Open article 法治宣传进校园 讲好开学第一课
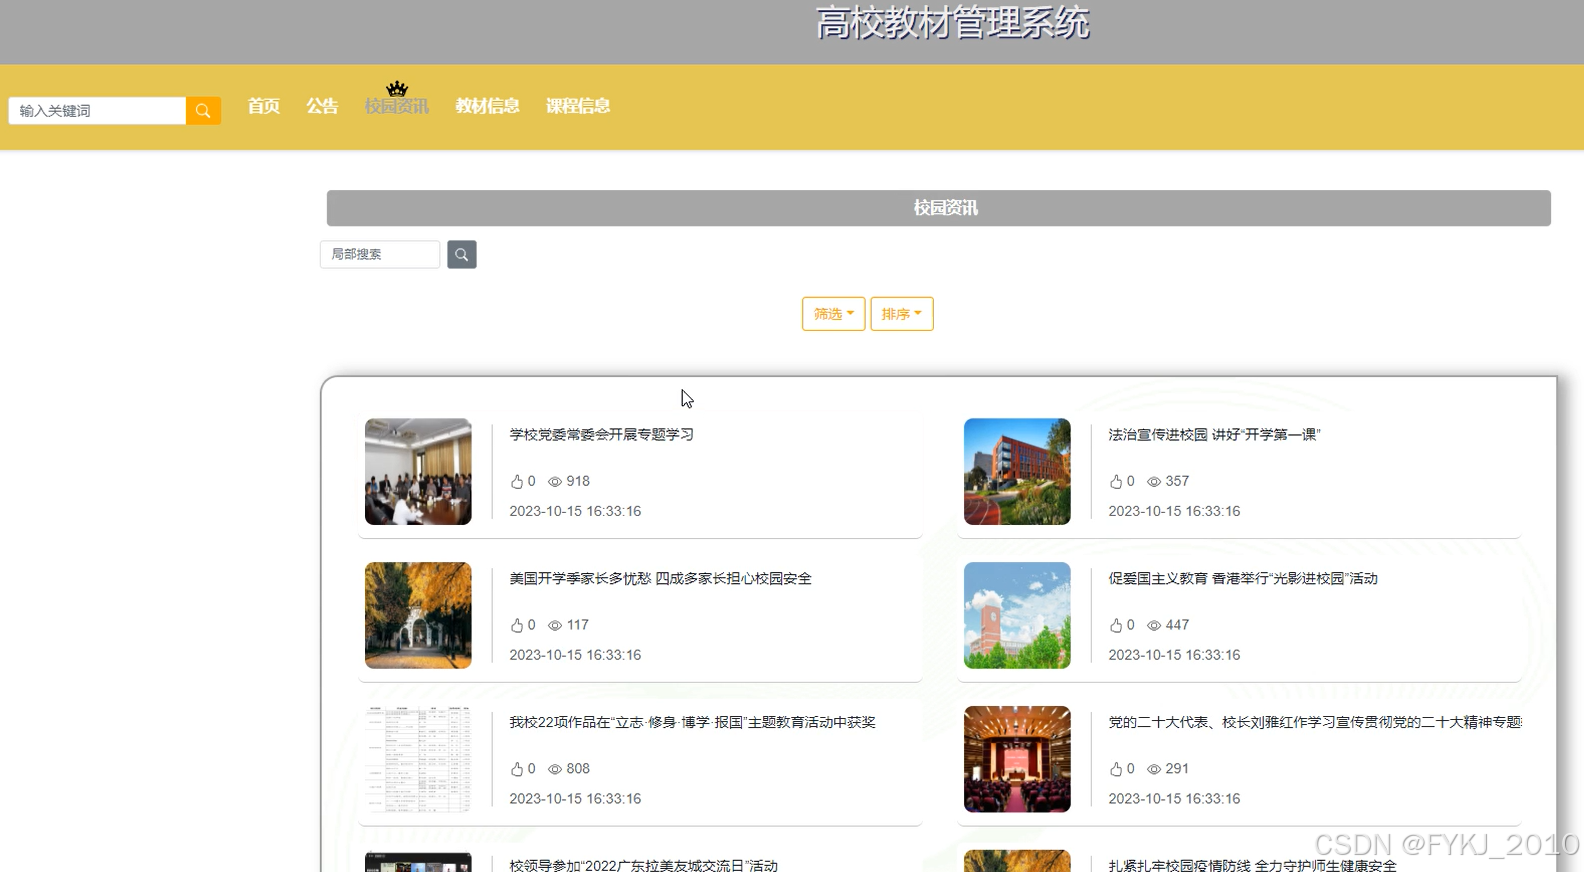The image size is (1584, 872). (x=1214, y=435)
